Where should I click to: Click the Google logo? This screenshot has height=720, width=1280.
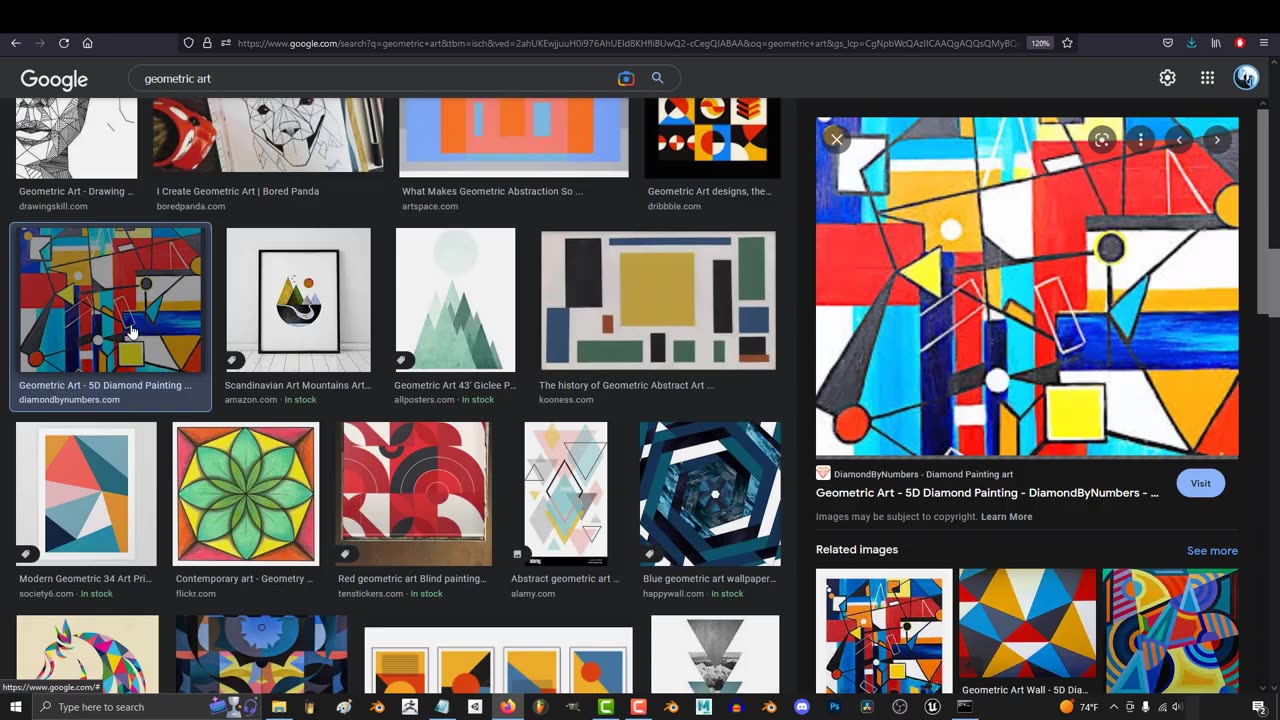[54, 79]
